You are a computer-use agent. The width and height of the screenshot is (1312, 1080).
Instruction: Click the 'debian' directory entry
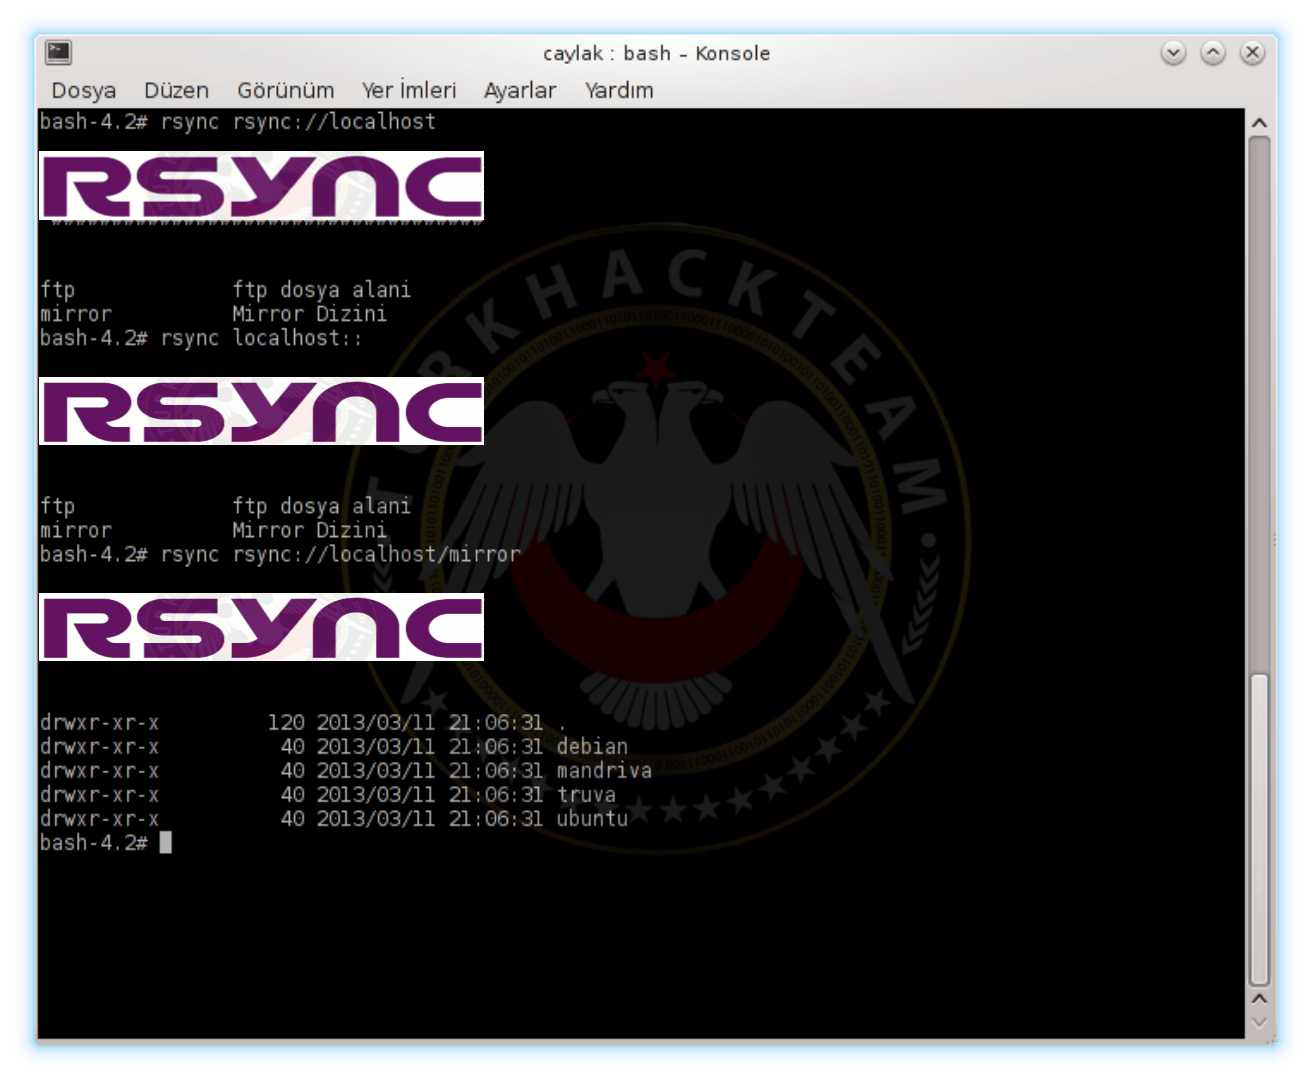coord(592,746)
